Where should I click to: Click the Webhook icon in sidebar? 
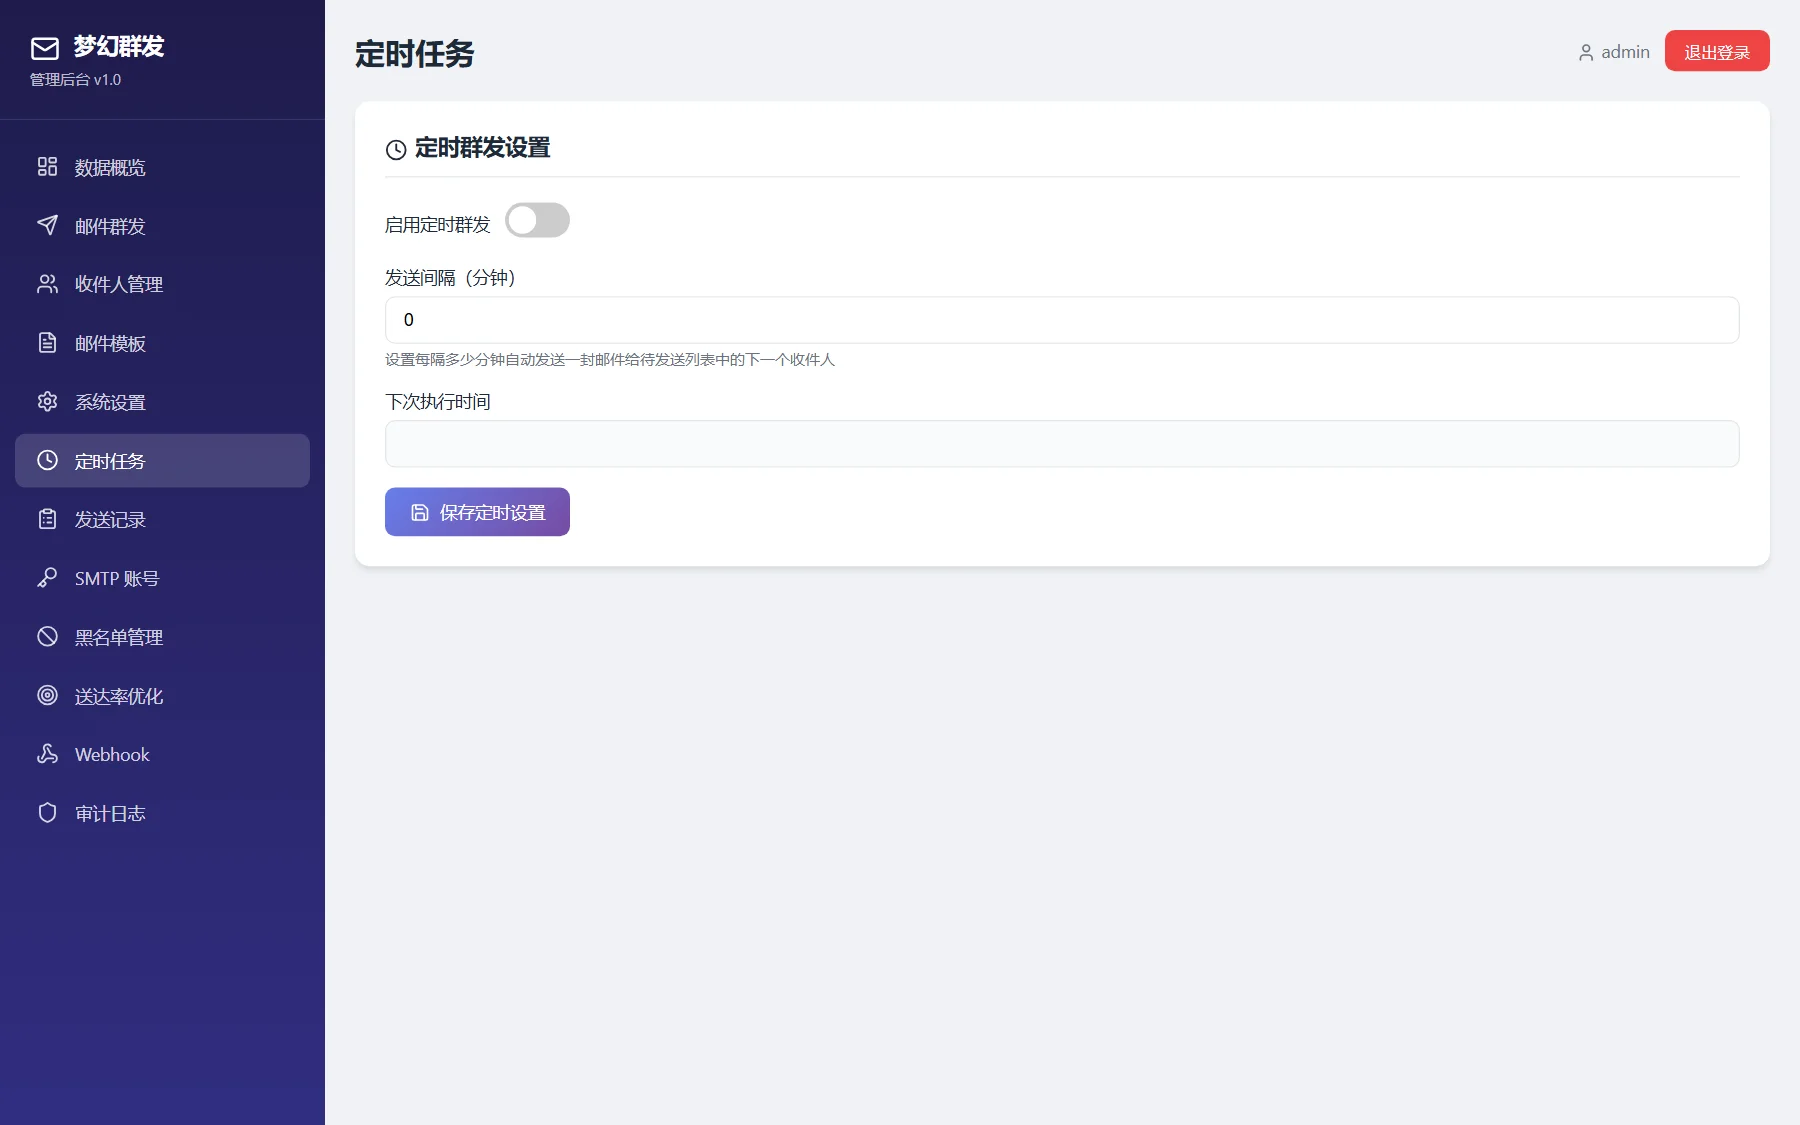coord(47,754)
